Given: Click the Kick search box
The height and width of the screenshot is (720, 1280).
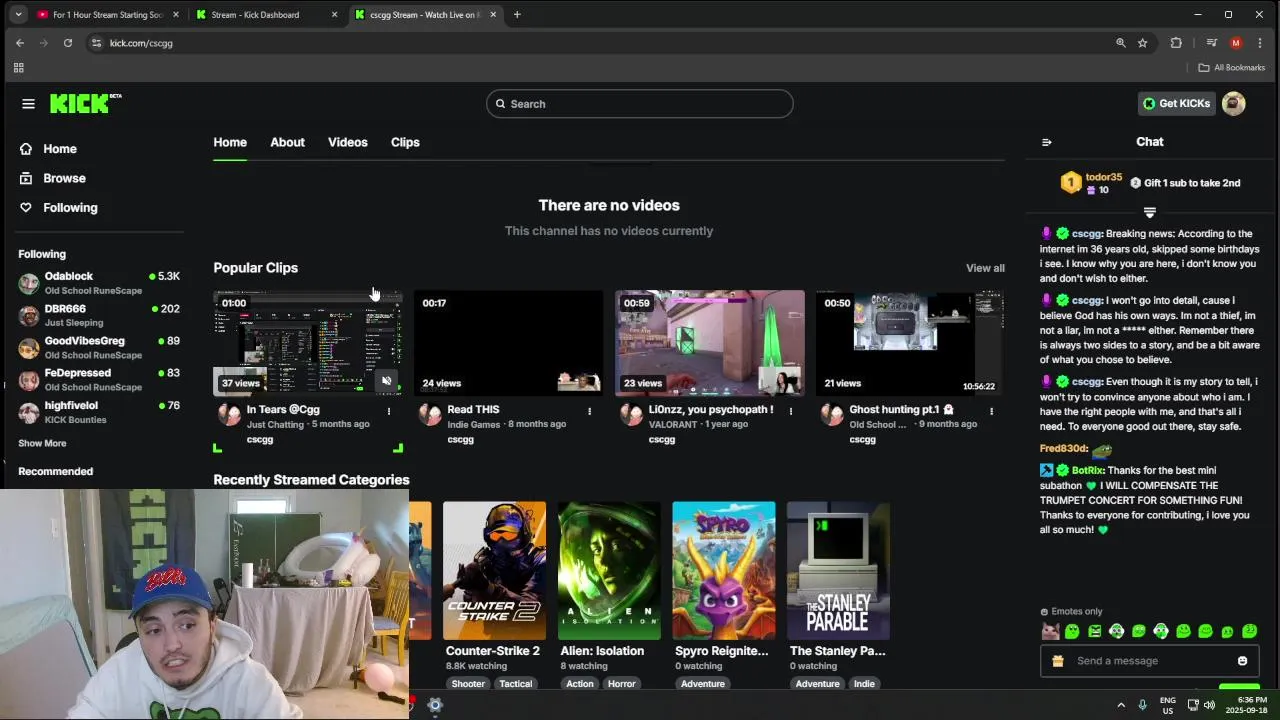Looking at the screenshot, I should (x=640, y=104).
